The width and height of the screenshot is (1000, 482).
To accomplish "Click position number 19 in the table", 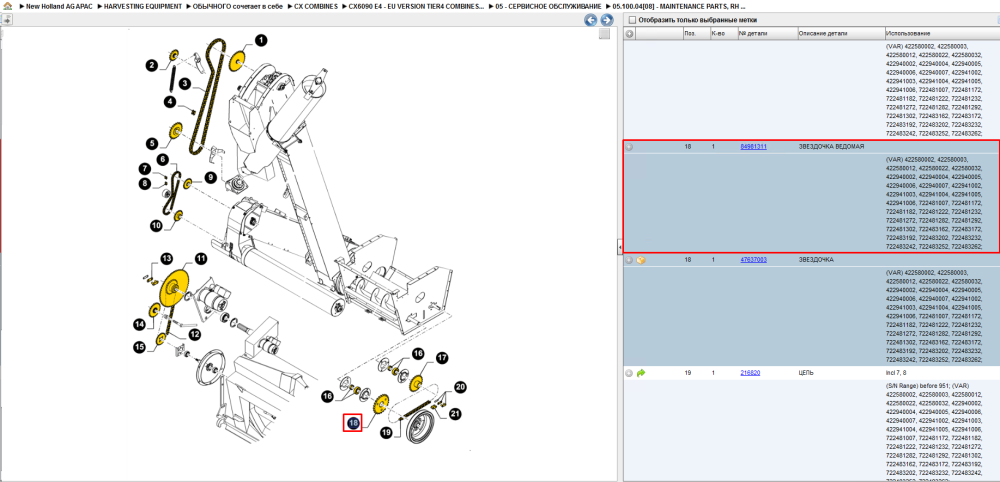I will coord(688,373).
